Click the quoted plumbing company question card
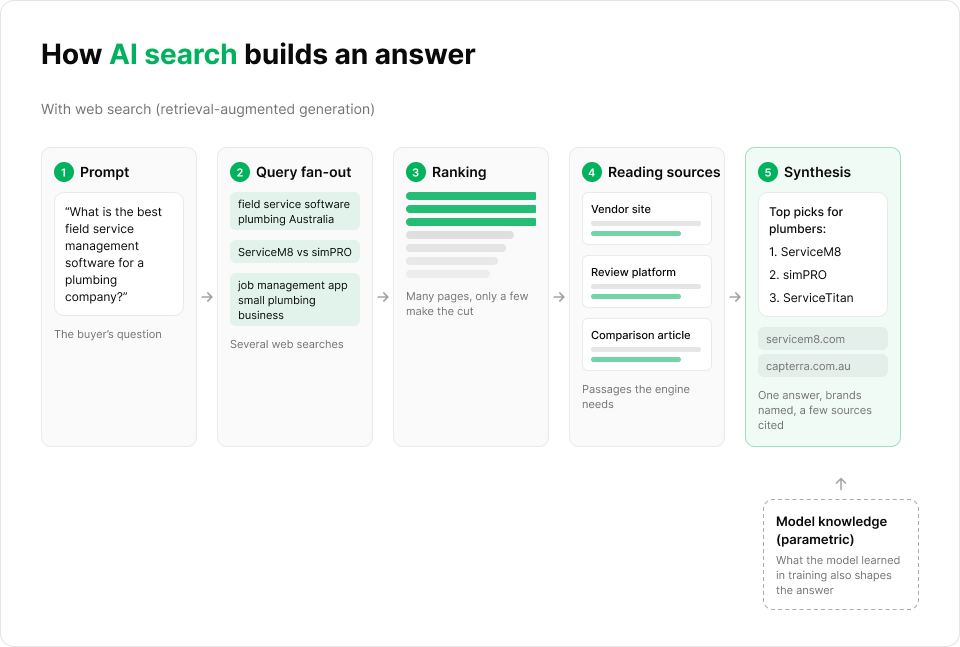960x647 pixels. [119, 254]
